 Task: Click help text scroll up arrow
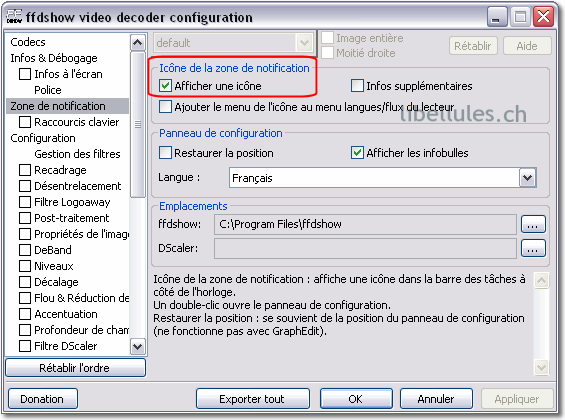[541, 281]
